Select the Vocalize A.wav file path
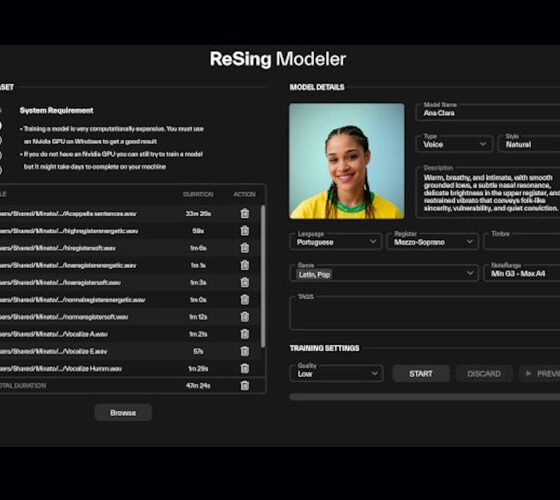 click(x=54, y=334)
